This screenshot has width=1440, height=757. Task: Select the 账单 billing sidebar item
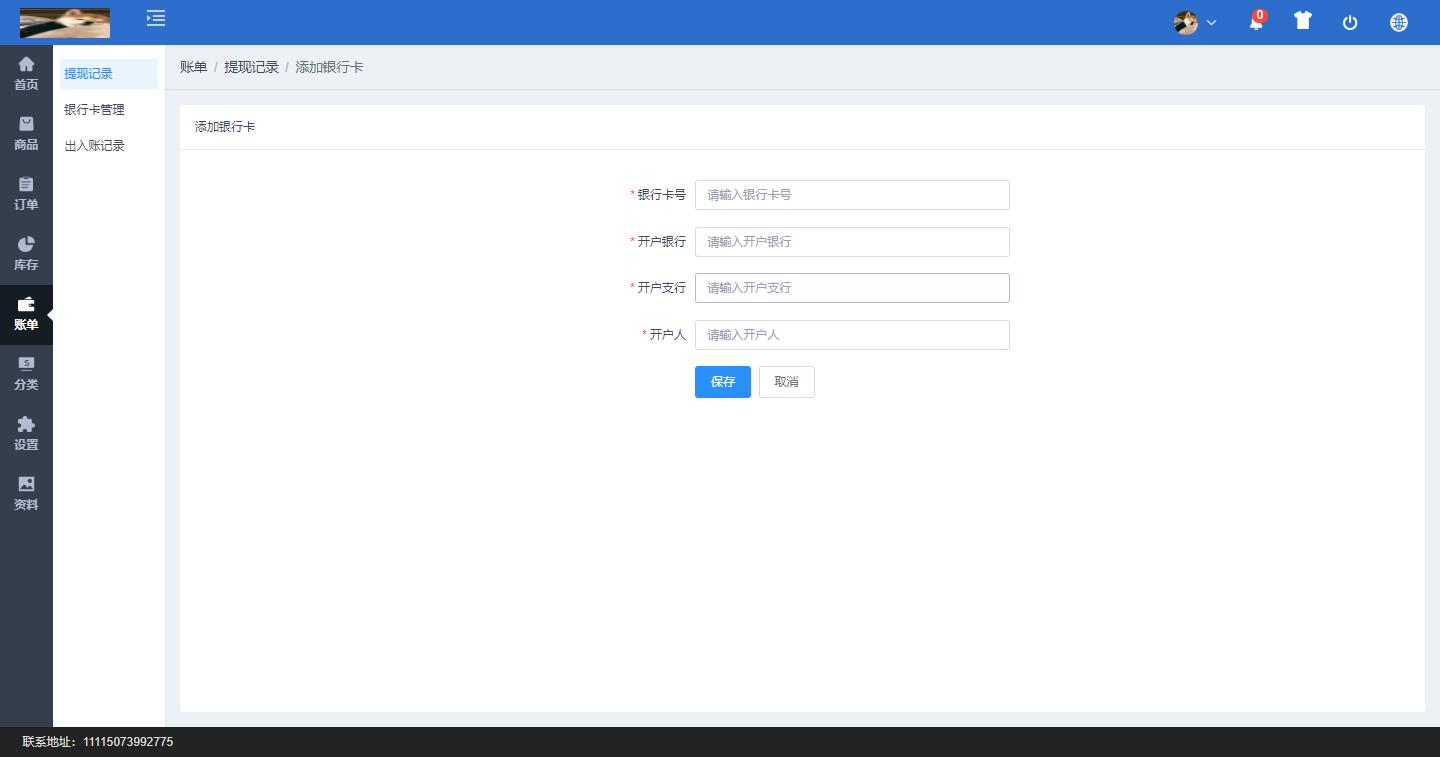click(x=26, y=314)
